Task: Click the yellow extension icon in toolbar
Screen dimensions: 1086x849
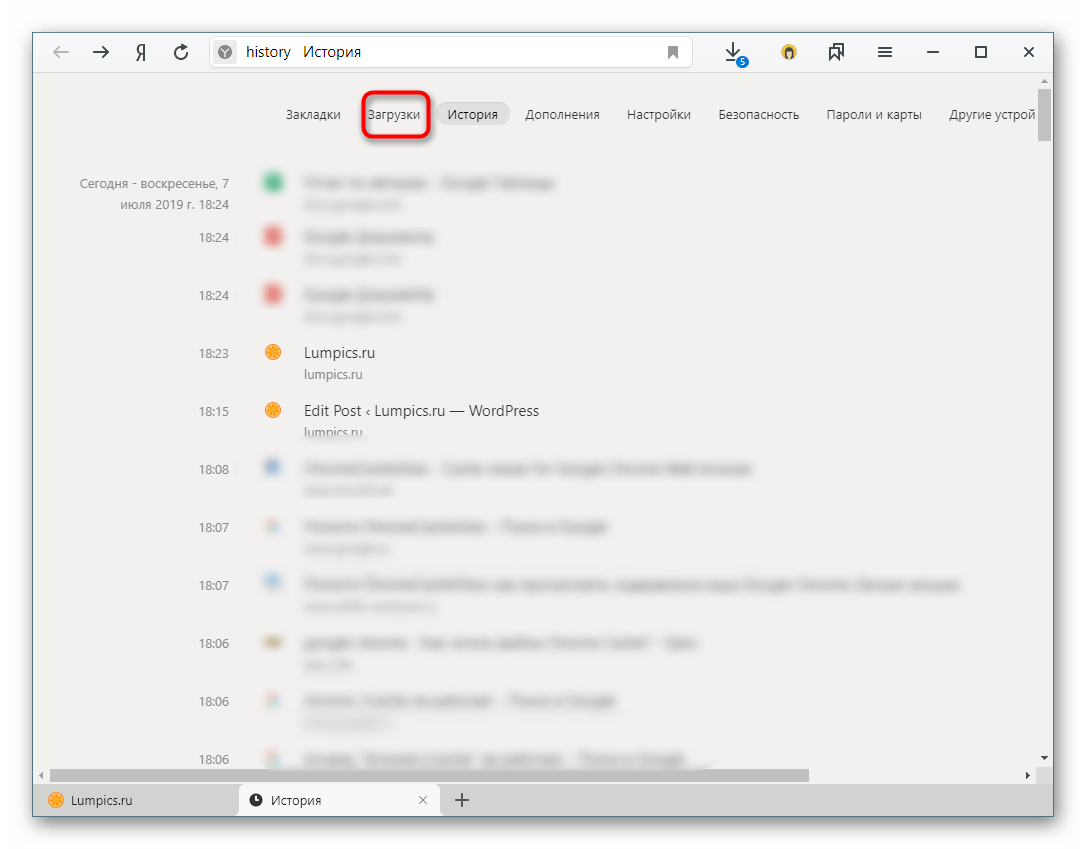Action: click(789, 52)
